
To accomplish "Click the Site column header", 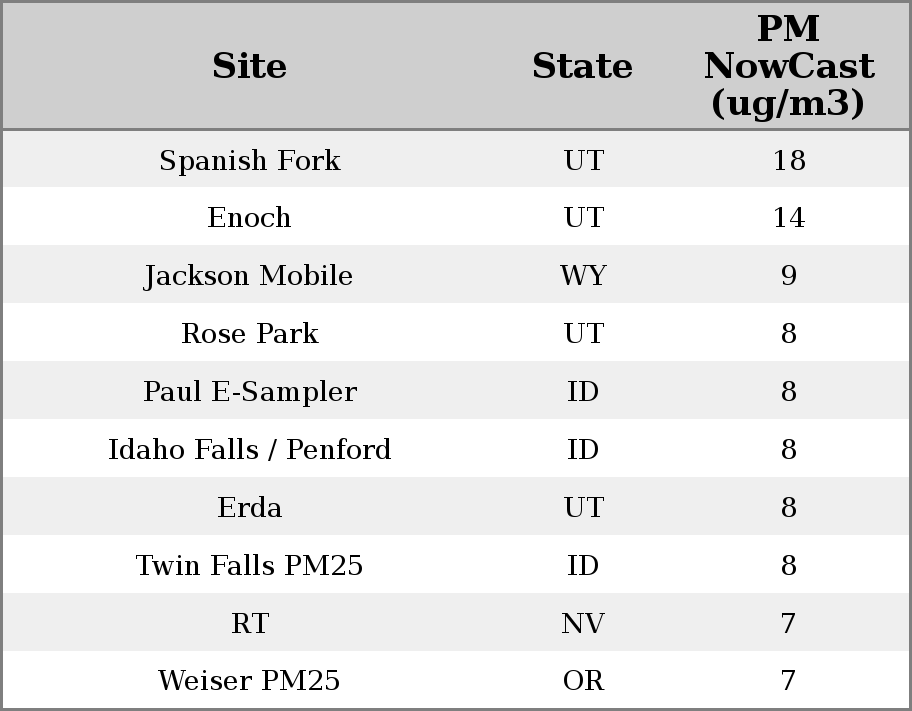I will pyautogui.click(x=249, y=67).
